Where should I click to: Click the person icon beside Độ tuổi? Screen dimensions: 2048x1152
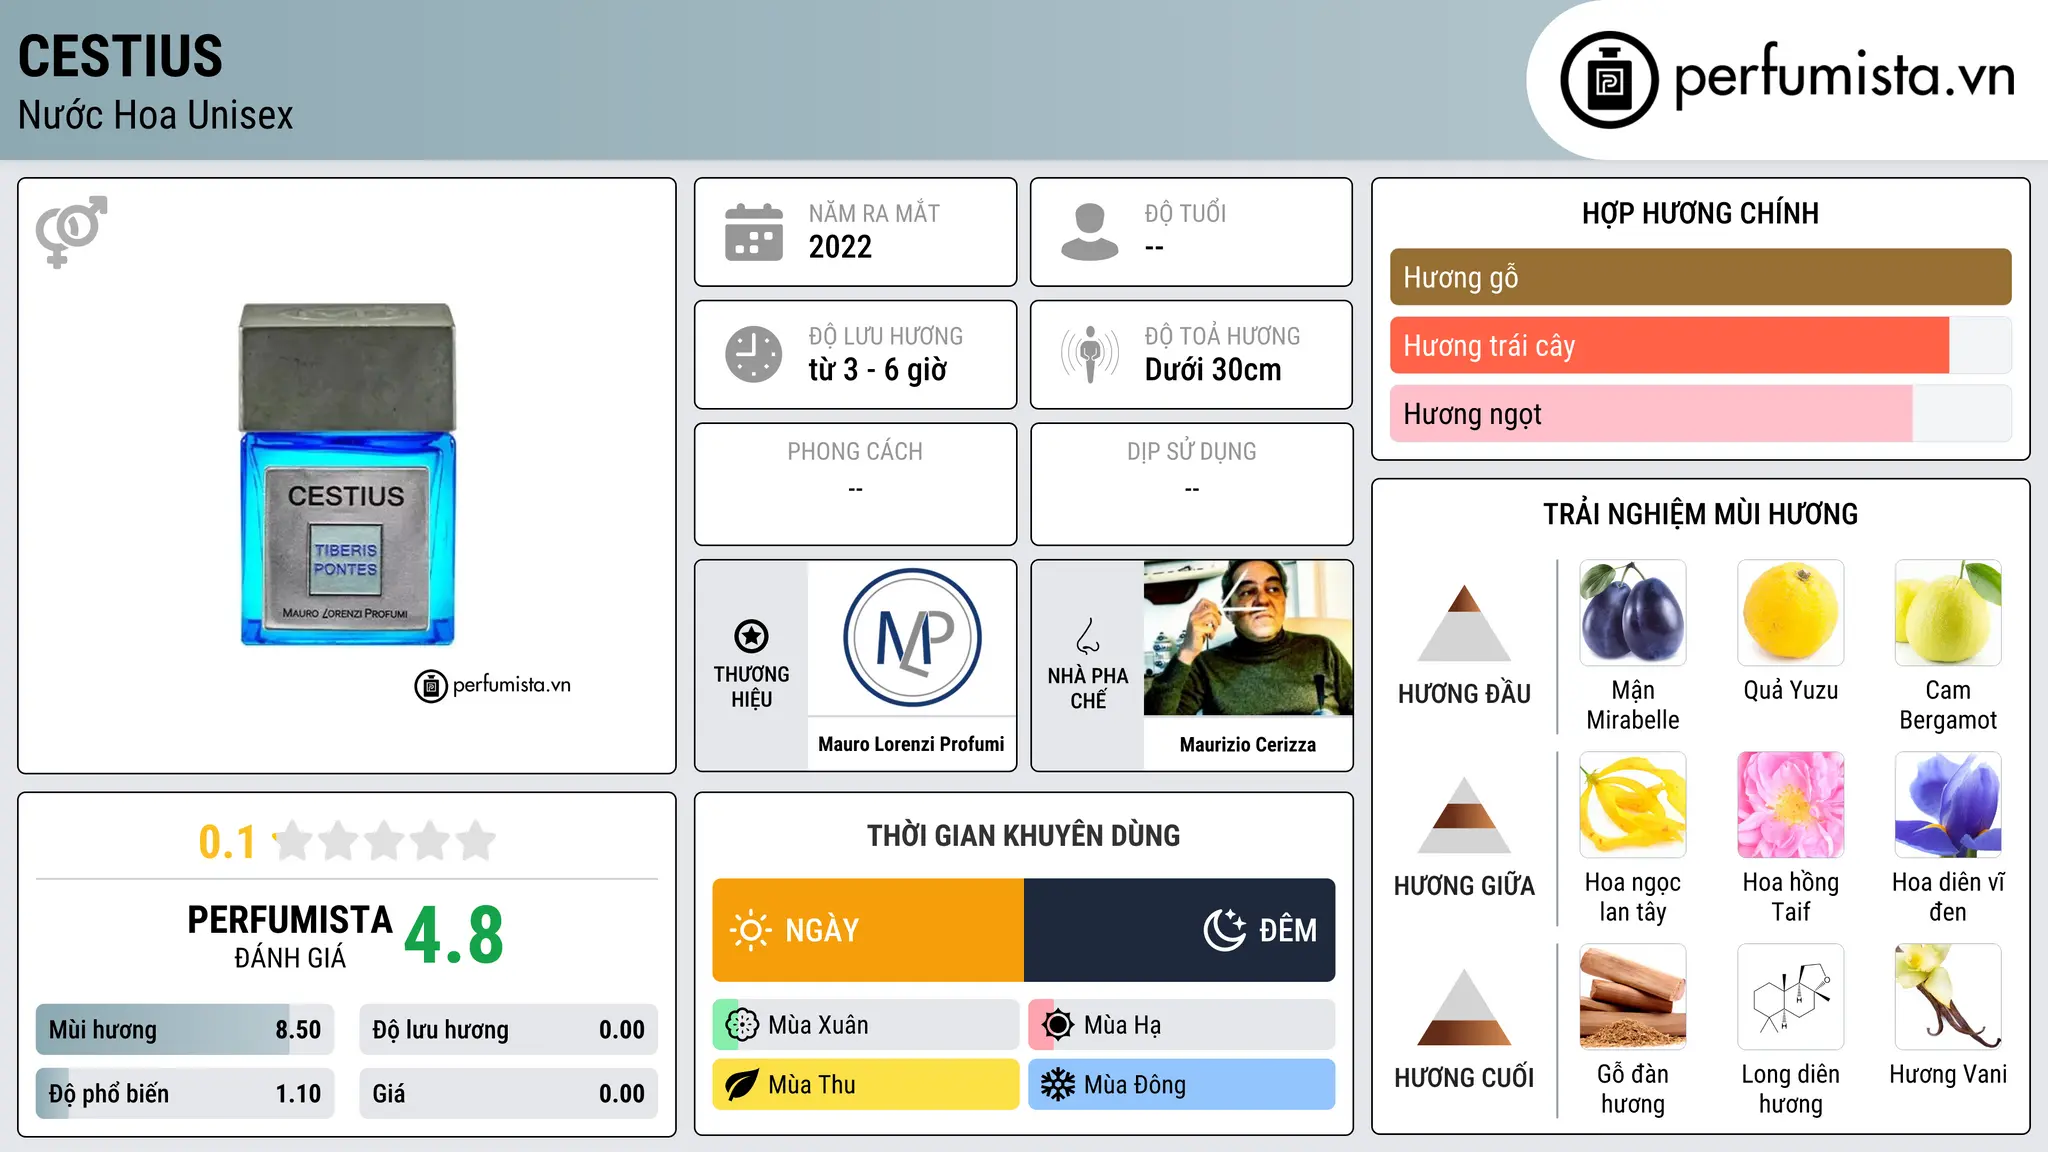1090,232
